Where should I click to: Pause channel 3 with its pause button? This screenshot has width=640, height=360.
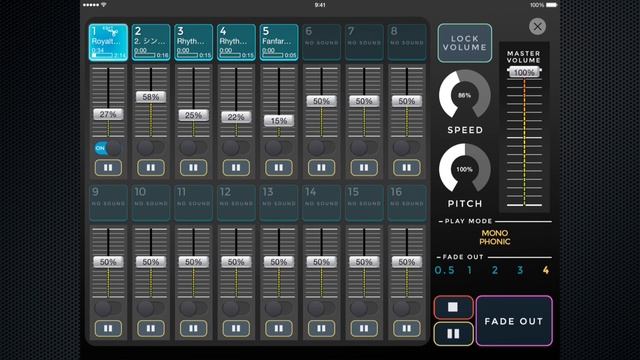193,167
